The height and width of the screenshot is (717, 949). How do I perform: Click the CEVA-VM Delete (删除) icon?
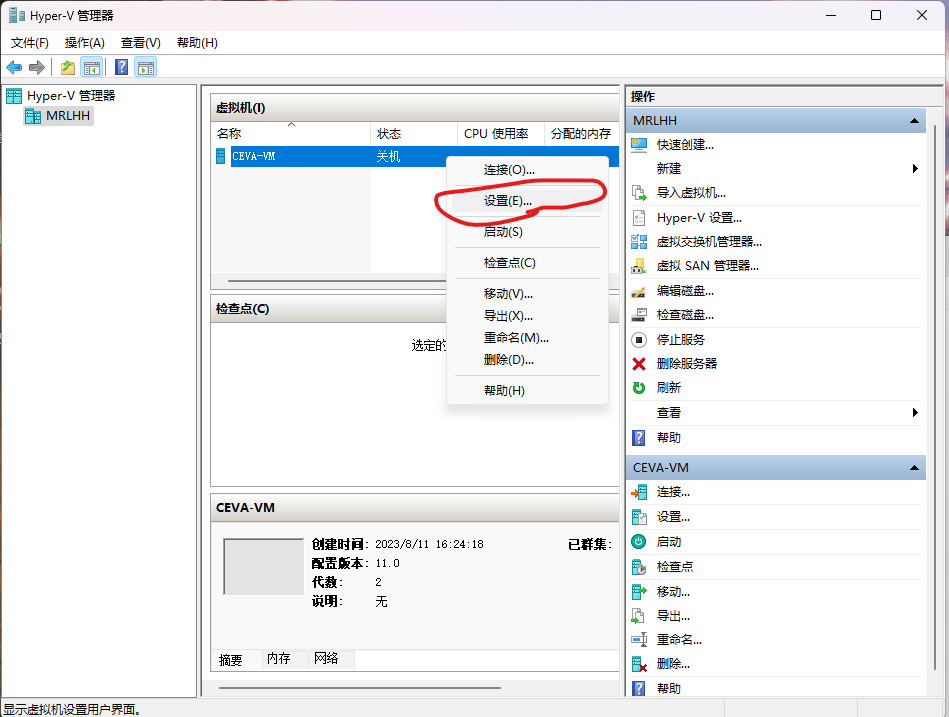(639, 664)
